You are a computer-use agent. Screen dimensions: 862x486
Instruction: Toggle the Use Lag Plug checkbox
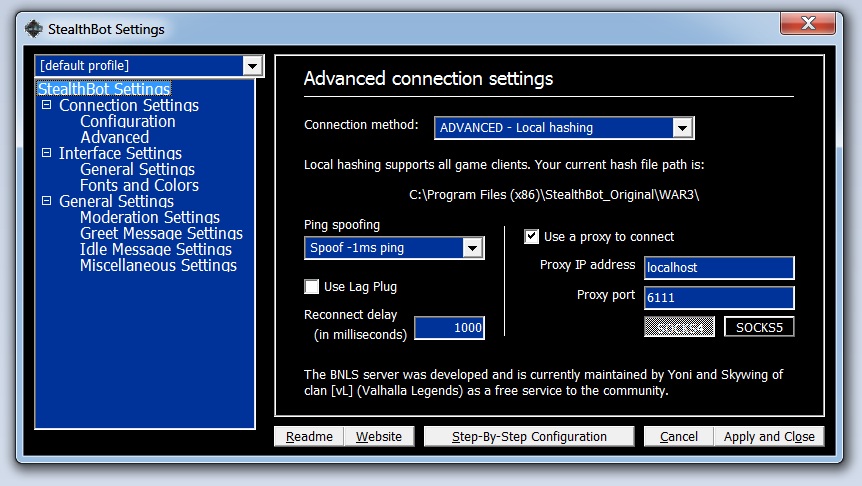(x=312, y=286)
